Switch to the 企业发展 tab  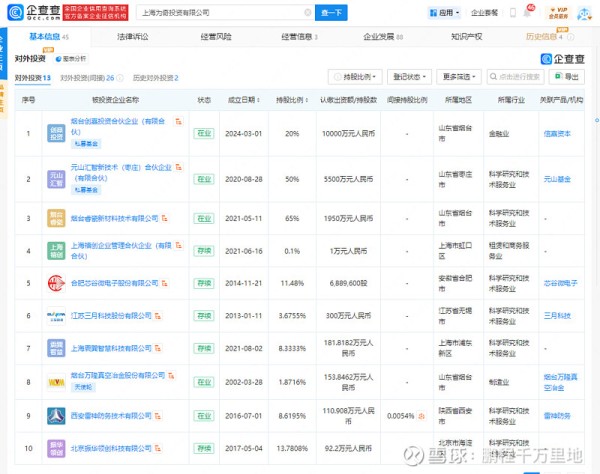coord(383,37)
